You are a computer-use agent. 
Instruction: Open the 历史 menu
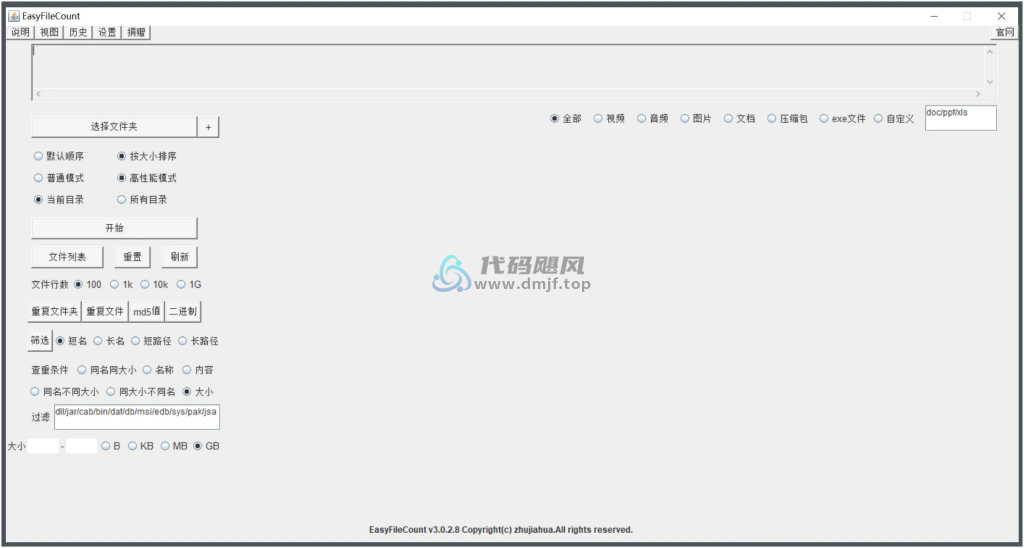[78, 33]
